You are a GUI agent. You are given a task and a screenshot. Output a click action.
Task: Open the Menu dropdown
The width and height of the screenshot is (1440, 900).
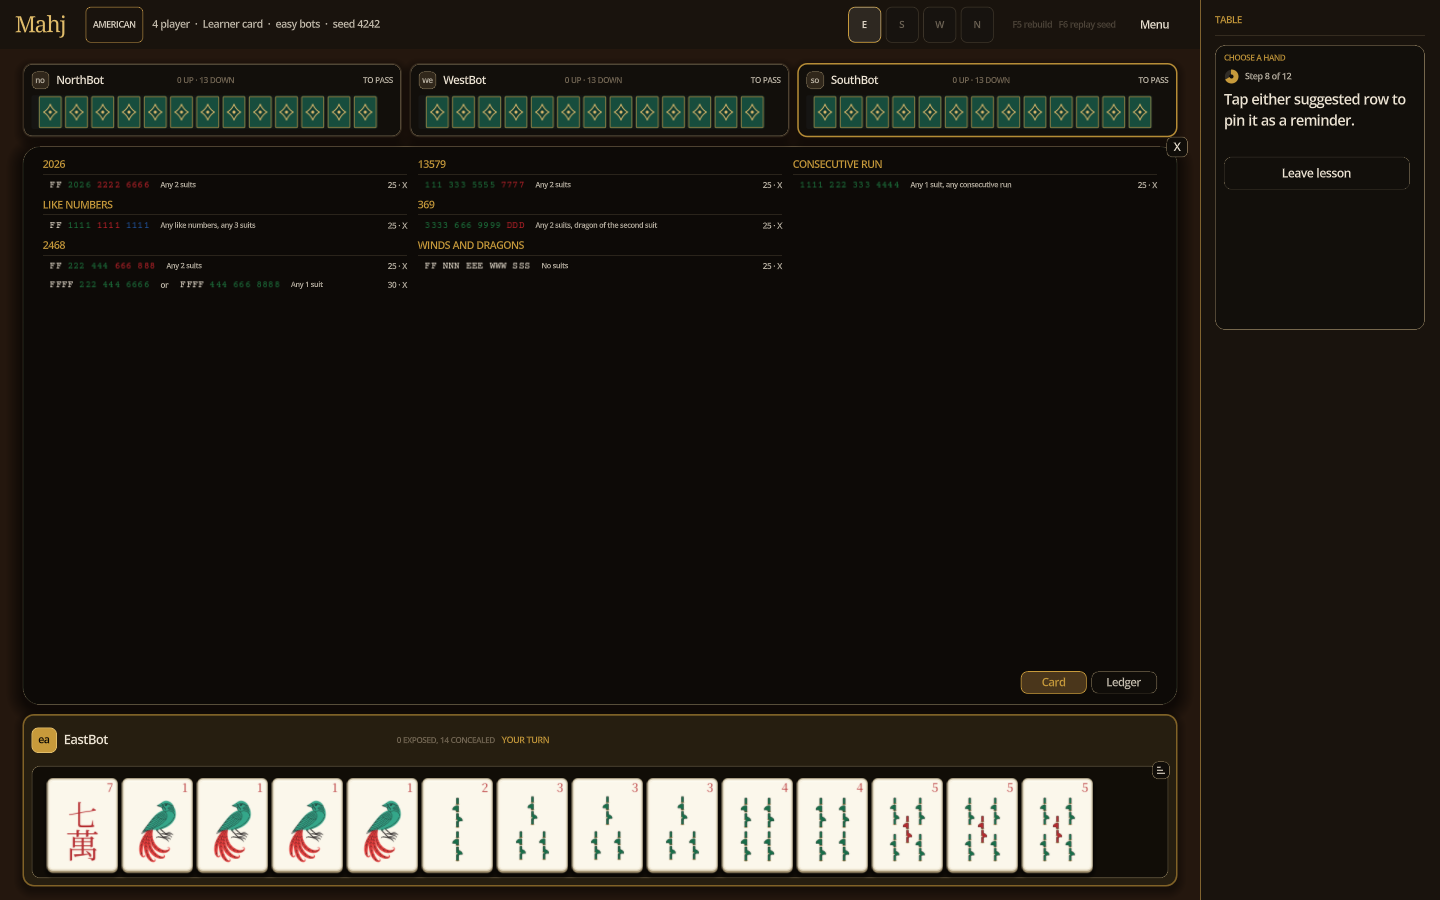(1154, 25)
